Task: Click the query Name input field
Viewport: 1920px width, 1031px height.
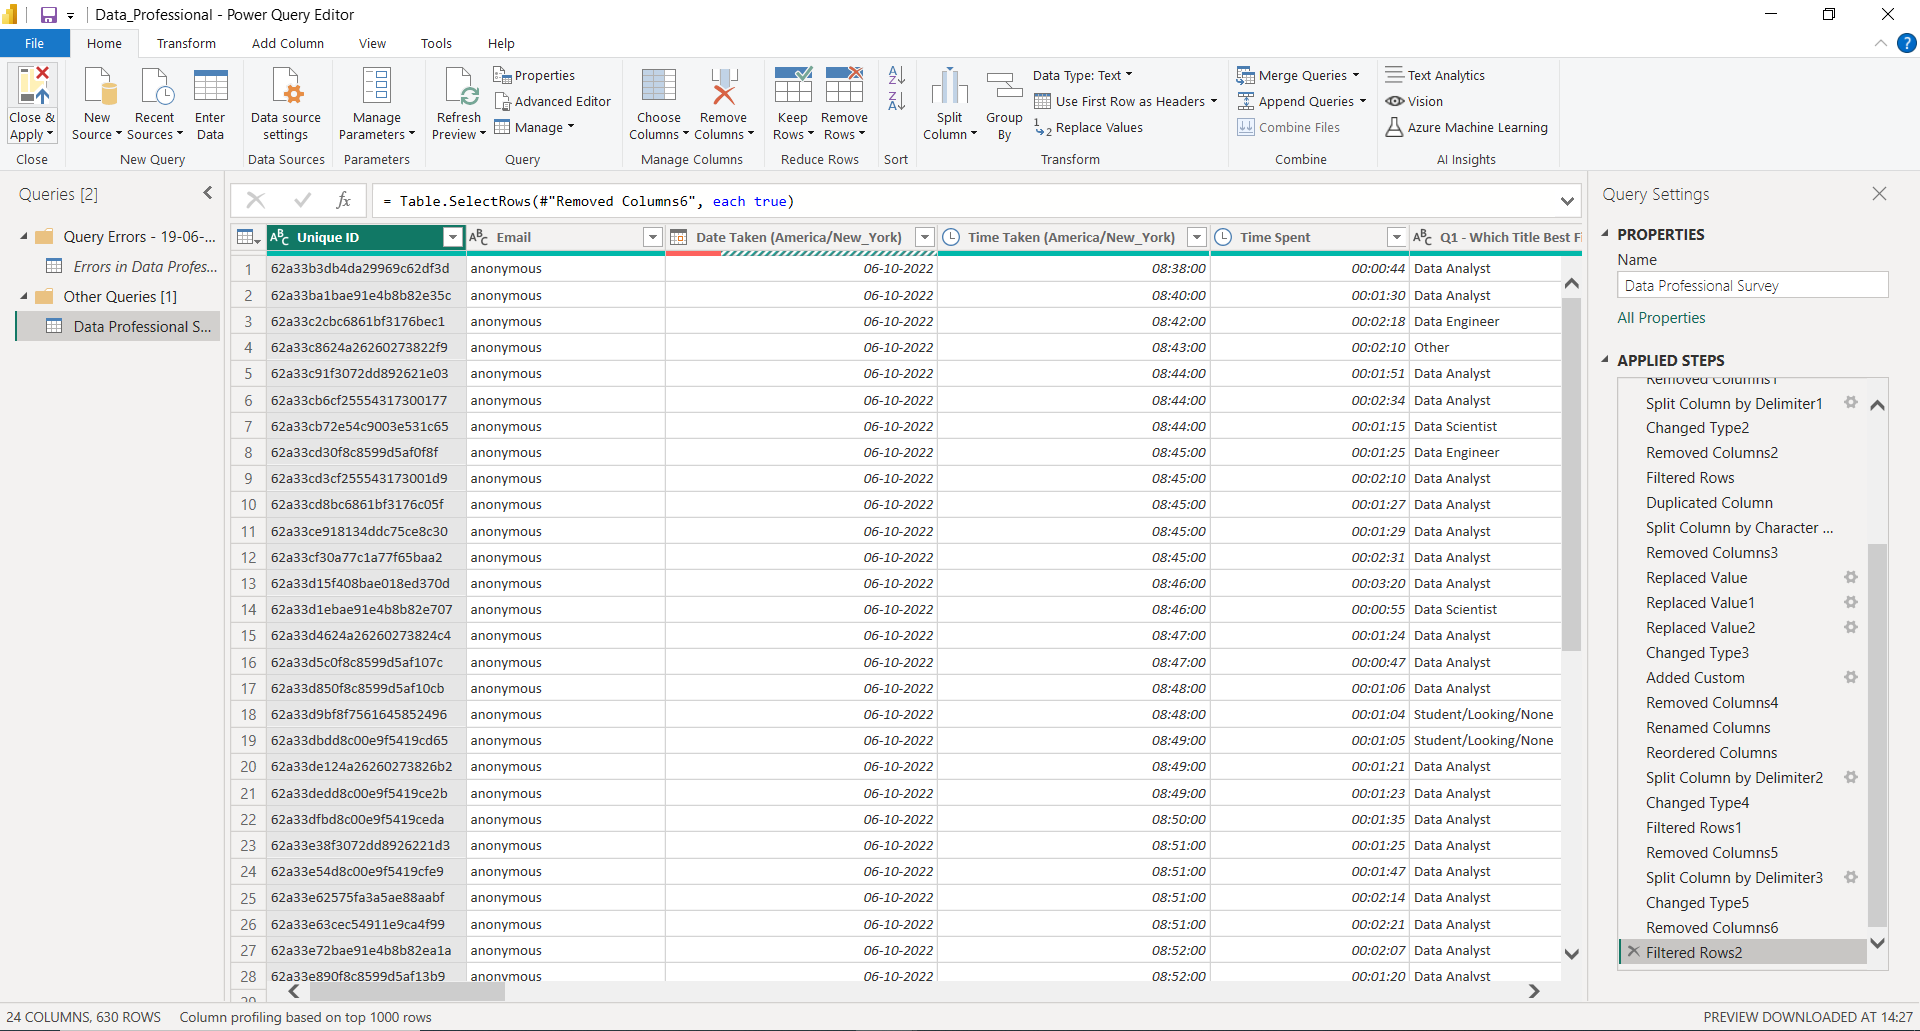Action: (1752, 286)
